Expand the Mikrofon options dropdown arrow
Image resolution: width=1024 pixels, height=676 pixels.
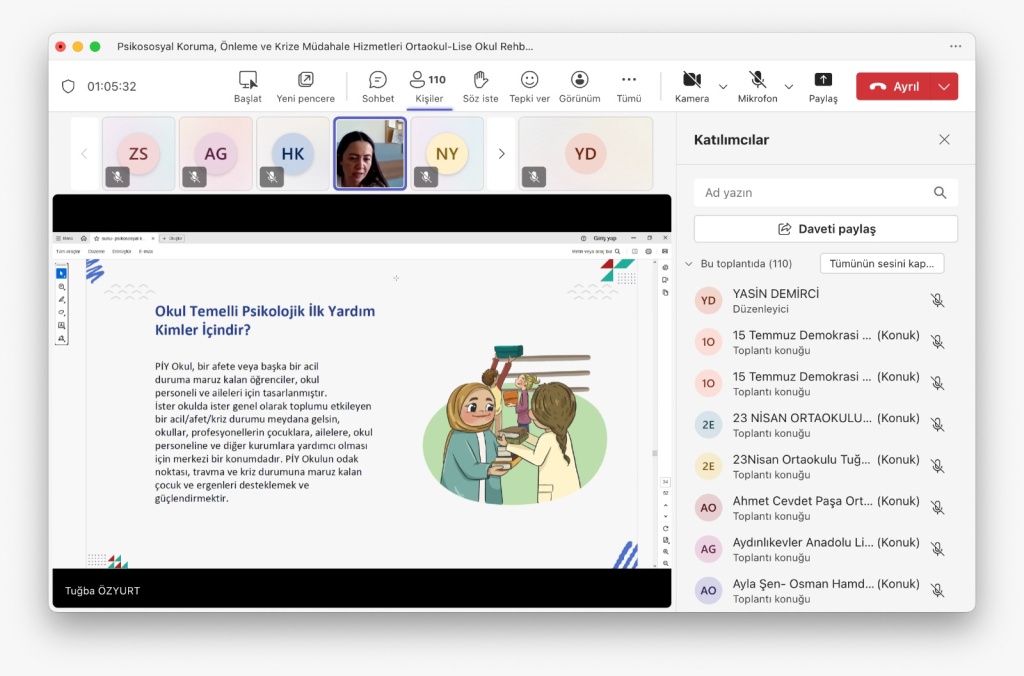pos(789,87)
